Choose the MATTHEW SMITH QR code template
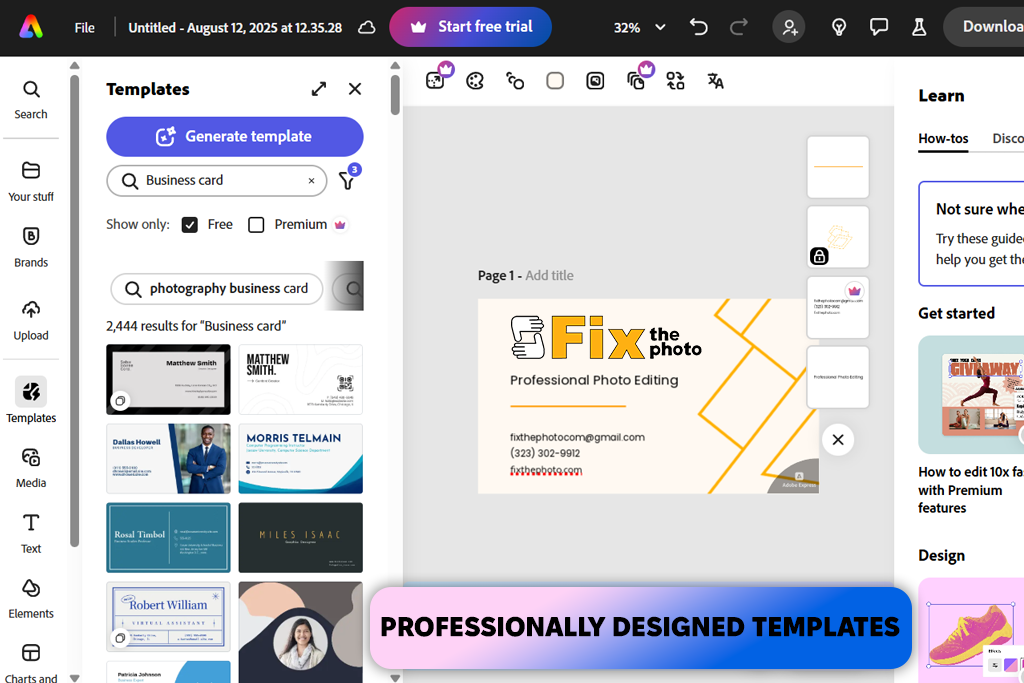1024x683 pixels. click(300, 379)
